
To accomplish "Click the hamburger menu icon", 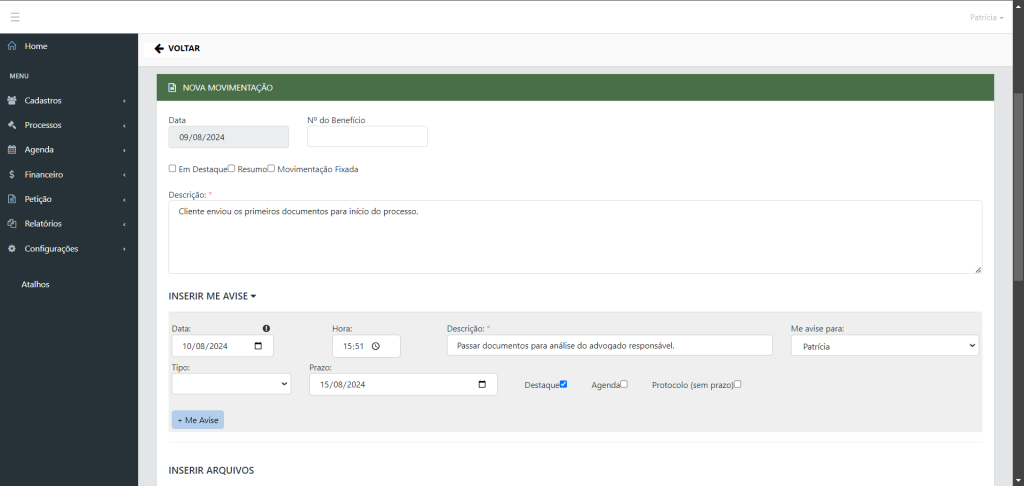I will coord(15,17).
